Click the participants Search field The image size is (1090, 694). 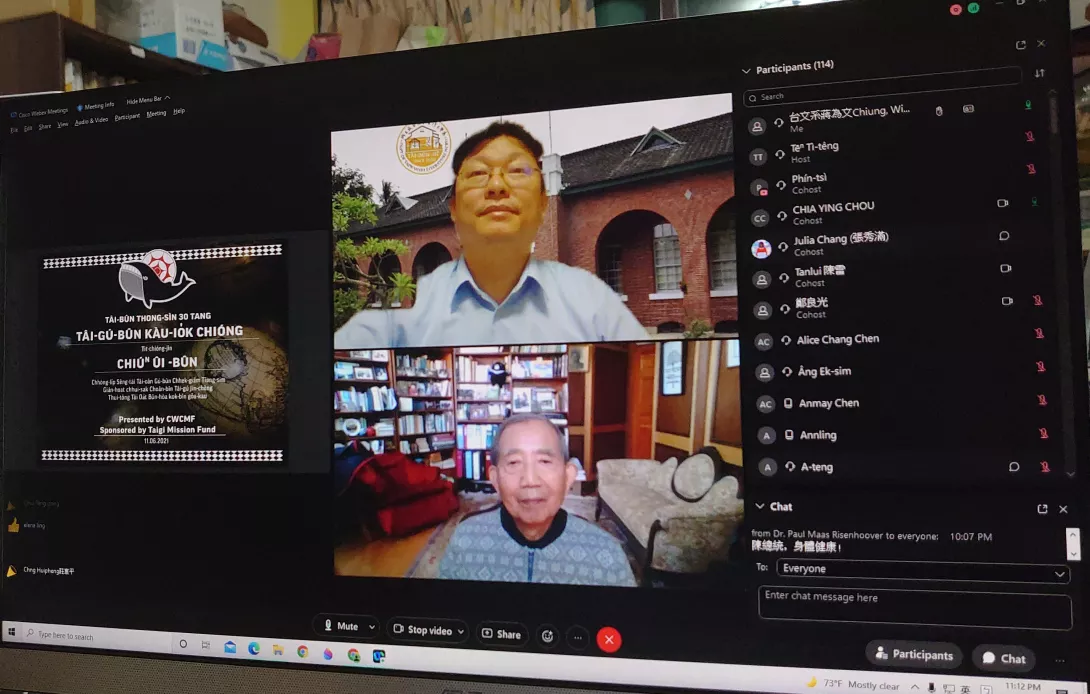882,89
